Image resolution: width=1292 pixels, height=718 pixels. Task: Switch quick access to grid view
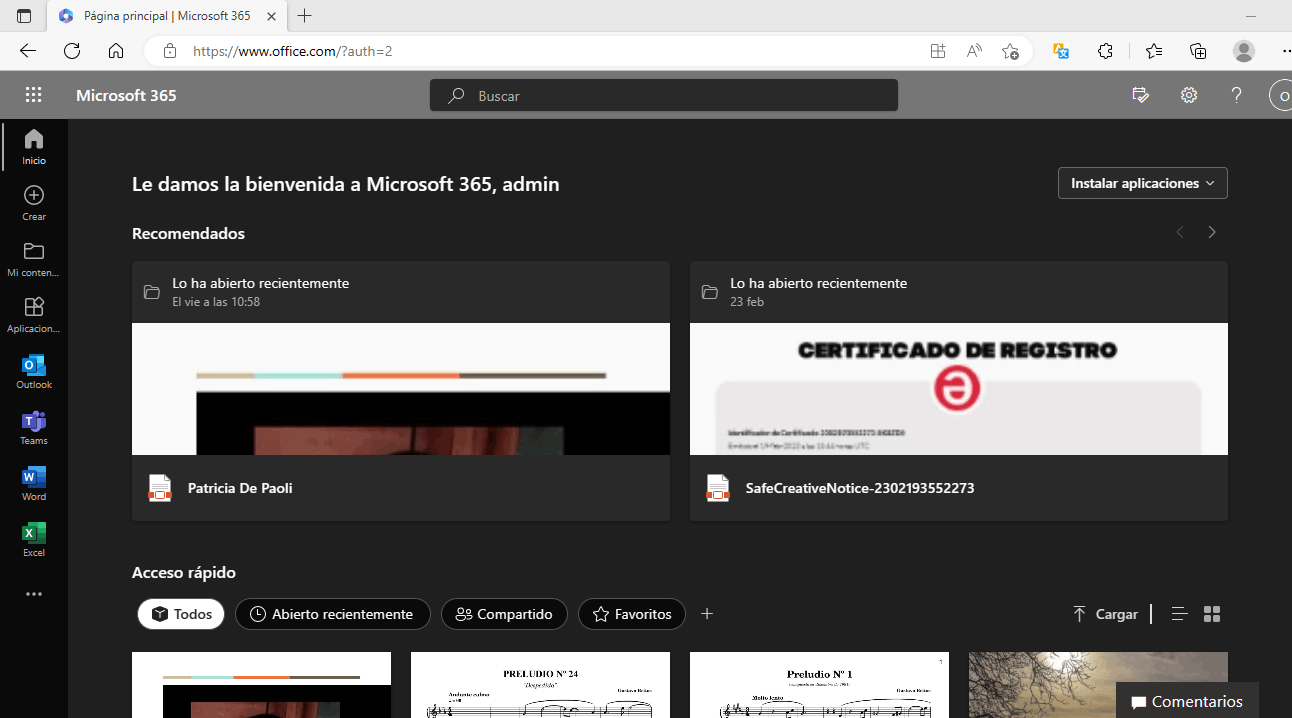[x=1212, y=614]
